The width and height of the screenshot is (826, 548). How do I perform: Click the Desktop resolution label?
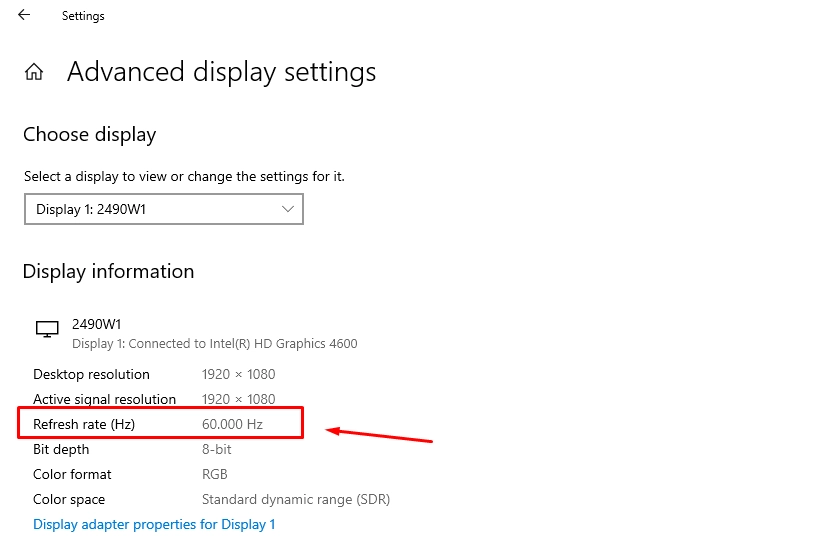click(x=91, y=374)
